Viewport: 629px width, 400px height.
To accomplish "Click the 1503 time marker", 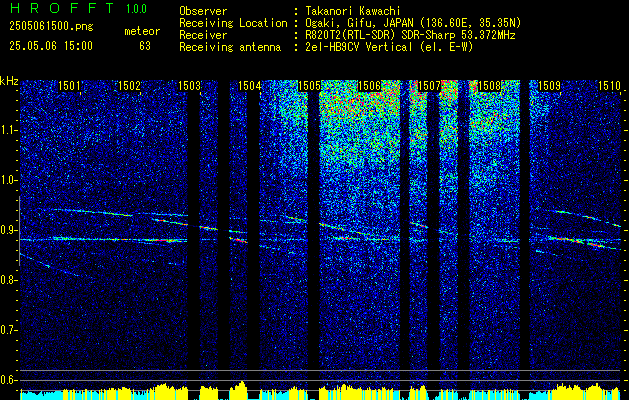I will 189,85.
